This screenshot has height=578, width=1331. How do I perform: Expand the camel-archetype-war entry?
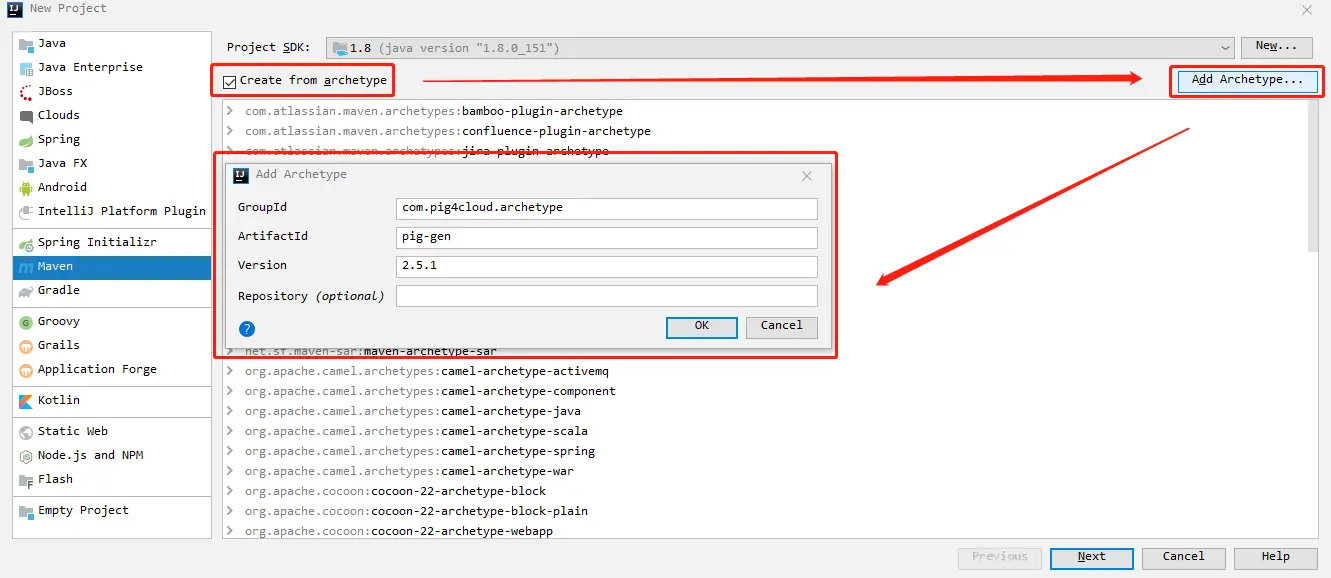[231, 471]
